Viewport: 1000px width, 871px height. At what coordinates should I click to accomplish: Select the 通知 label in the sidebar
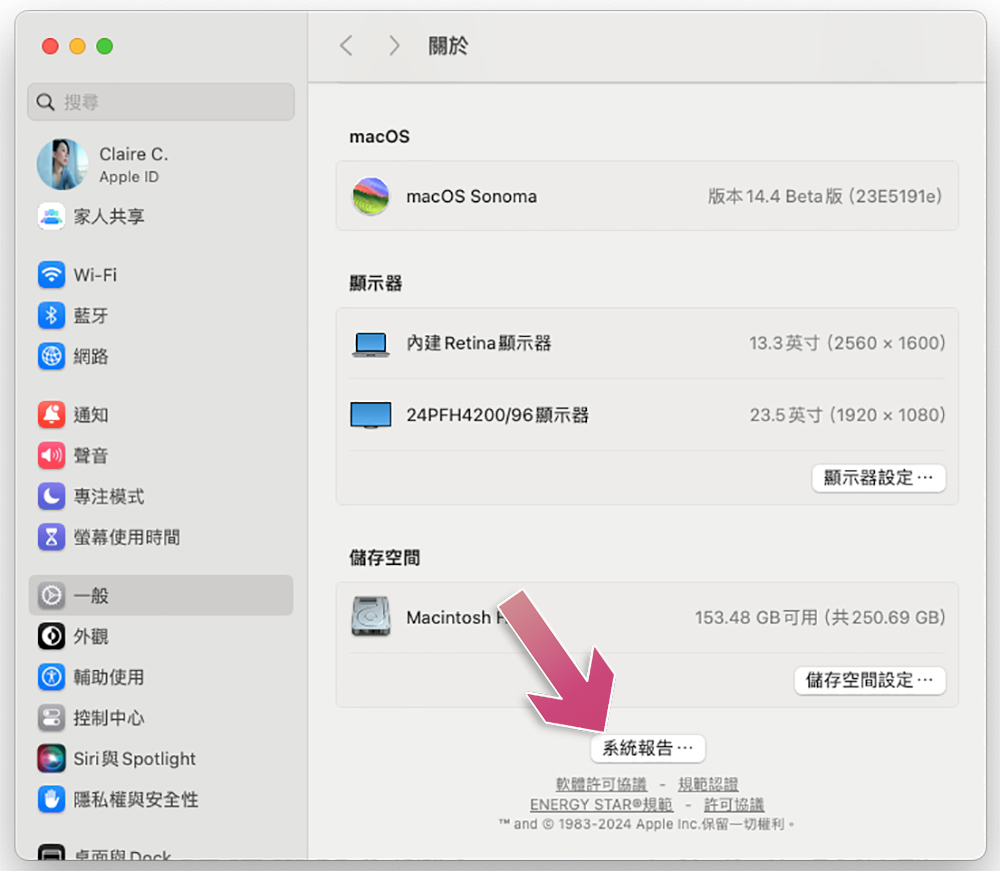(x=91, y=414)
